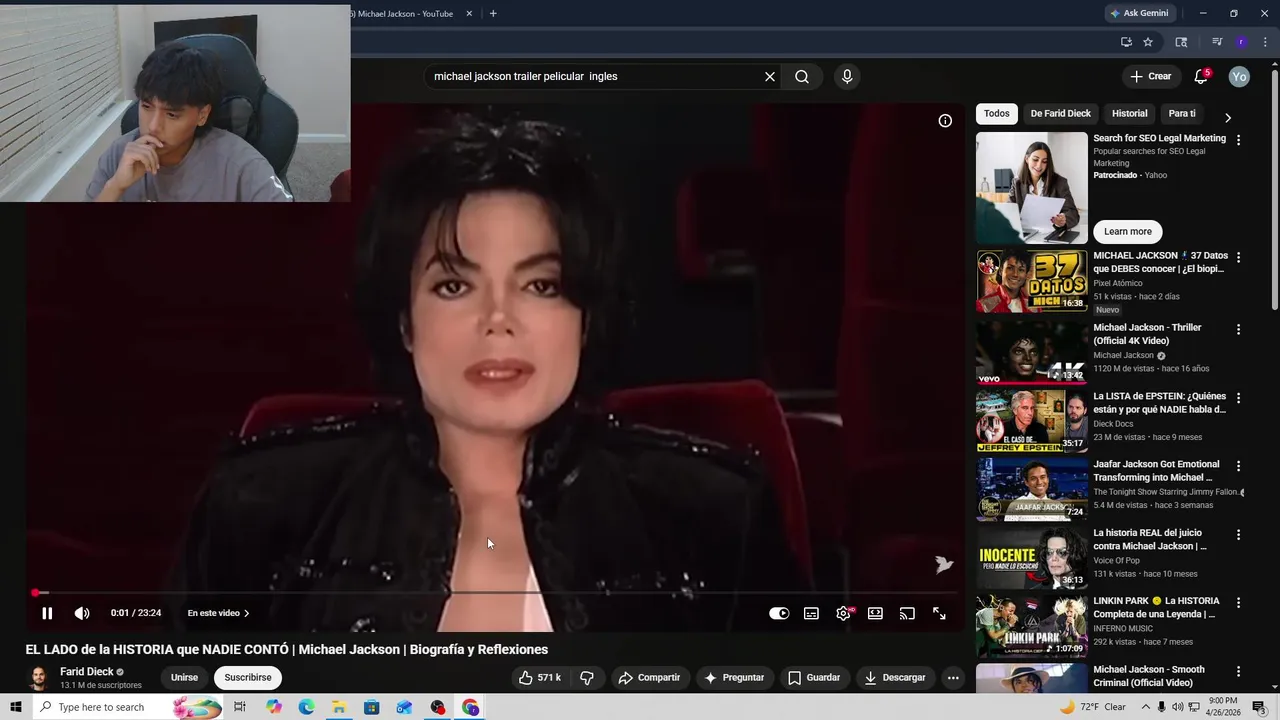Open more actions ellipsis beside Descargar
Screen dimensions: 1280x720
(953, 677)
